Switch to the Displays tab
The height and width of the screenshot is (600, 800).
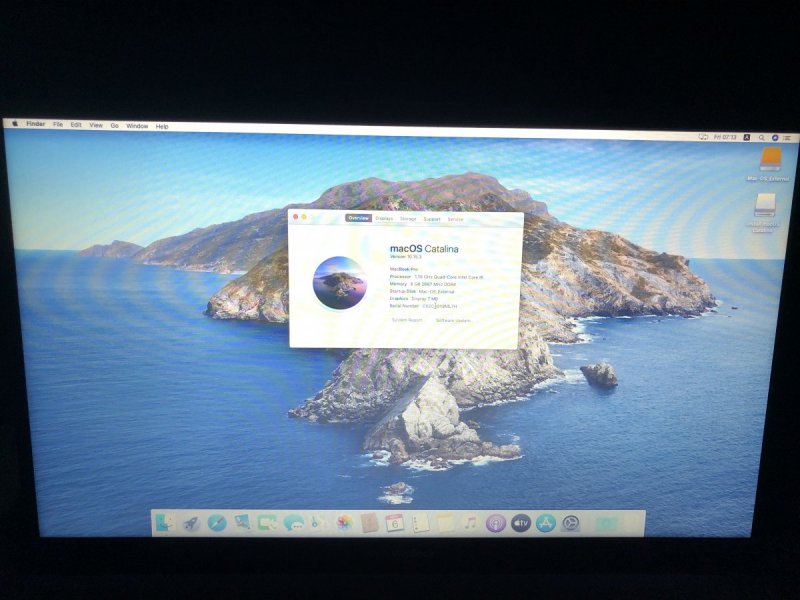point(384,218)
